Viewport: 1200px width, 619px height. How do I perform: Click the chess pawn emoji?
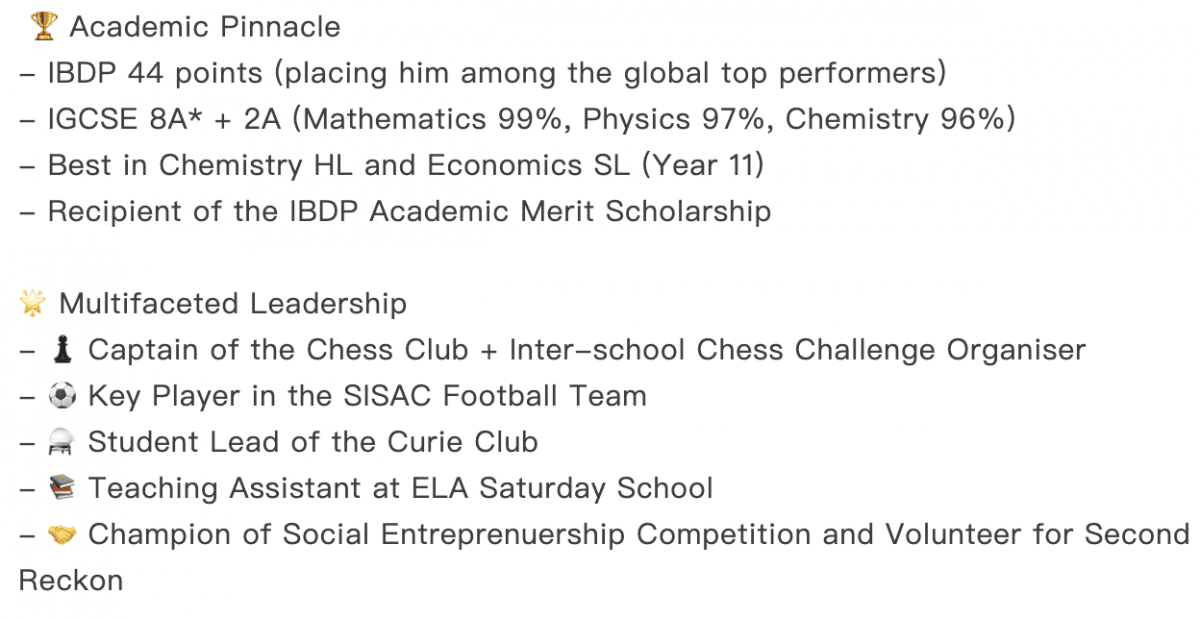coord(63,350)
